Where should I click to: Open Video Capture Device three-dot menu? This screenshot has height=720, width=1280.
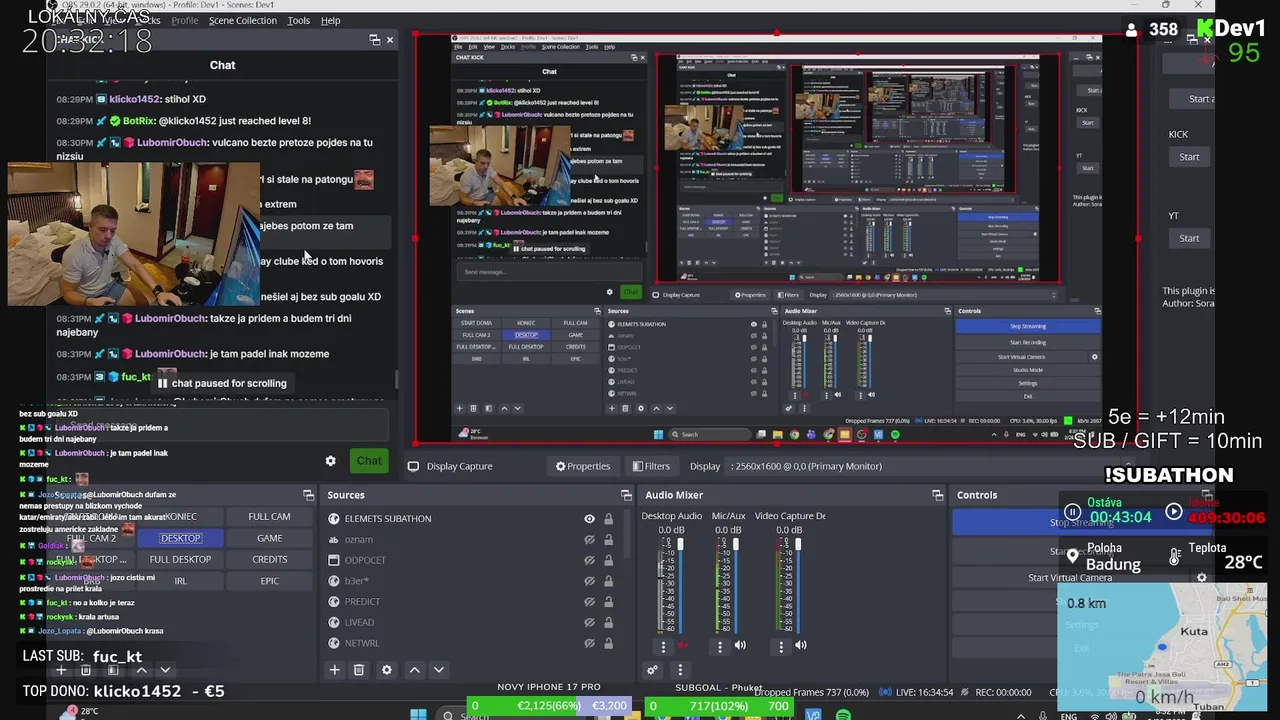pyautogui.click(x=781, y=646)
